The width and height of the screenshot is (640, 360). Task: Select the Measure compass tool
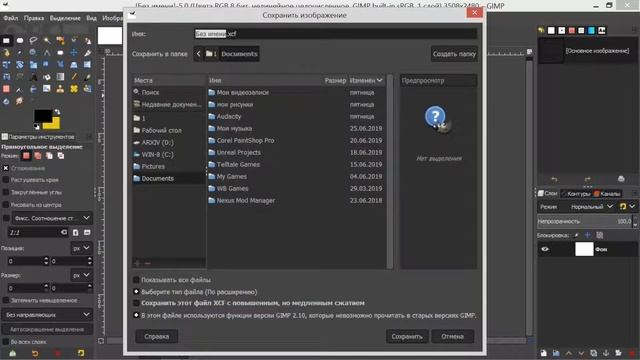coord(47,53)
